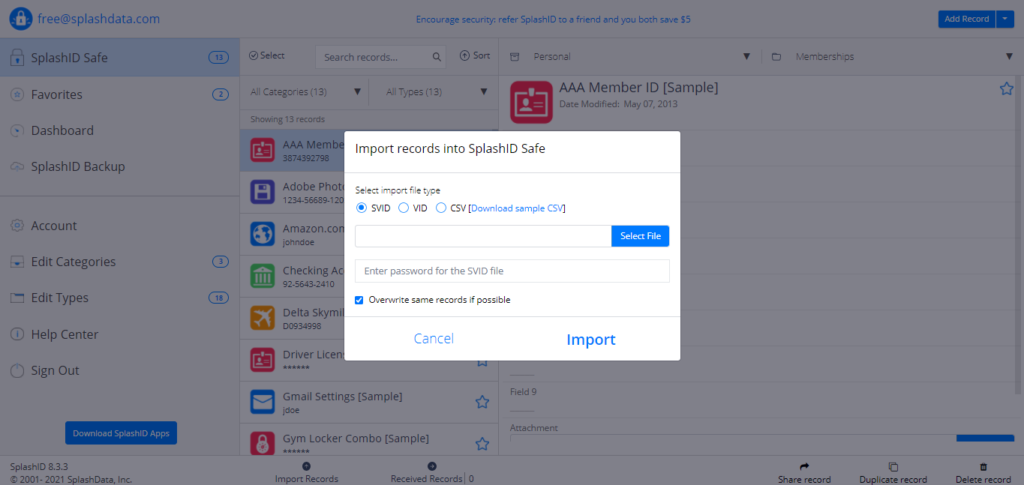Click the Delete record trash icon
This screenshot has width=1024, height=485.
coord(983,466)
